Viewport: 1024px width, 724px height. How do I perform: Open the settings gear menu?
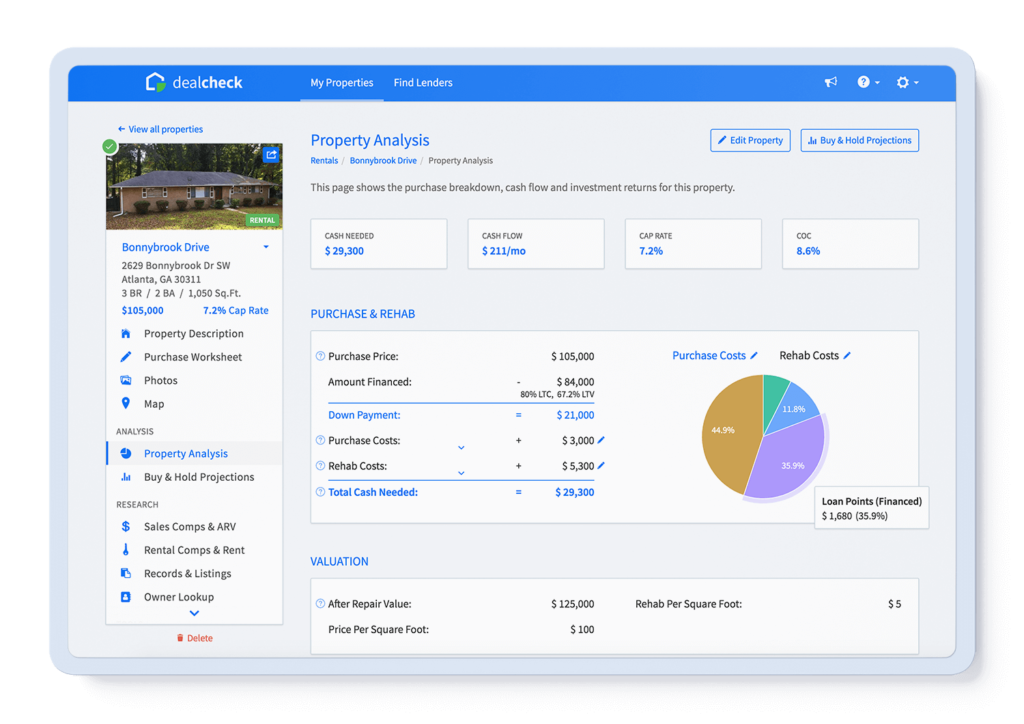(907, 82)
